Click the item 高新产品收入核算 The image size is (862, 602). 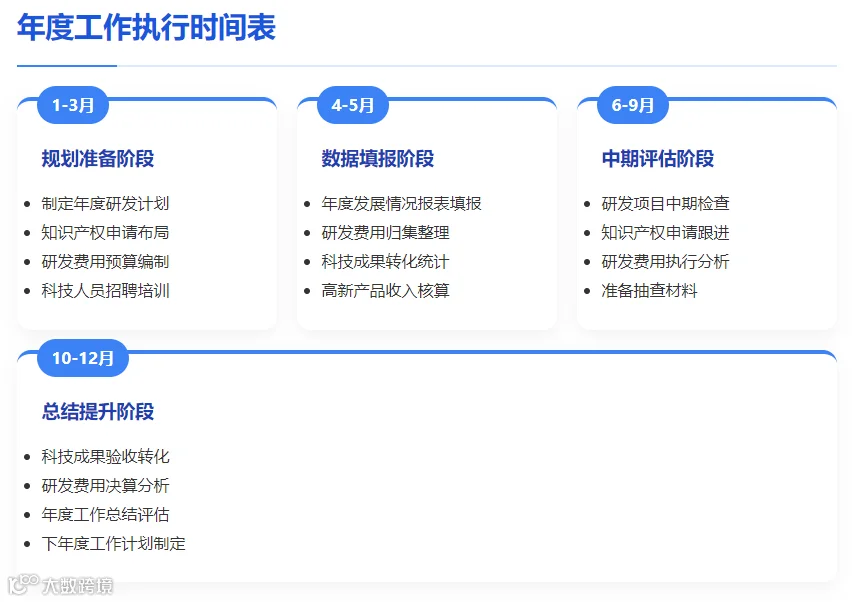tap(385, 290)
